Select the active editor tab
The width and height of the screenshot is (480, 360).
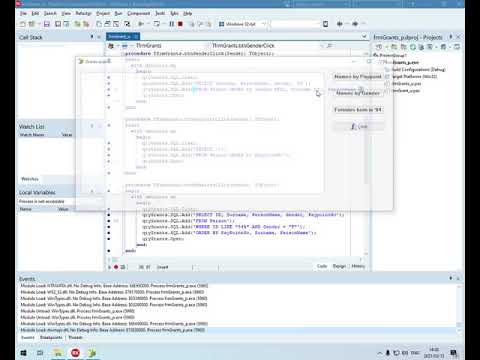click(x=123, y=36)
